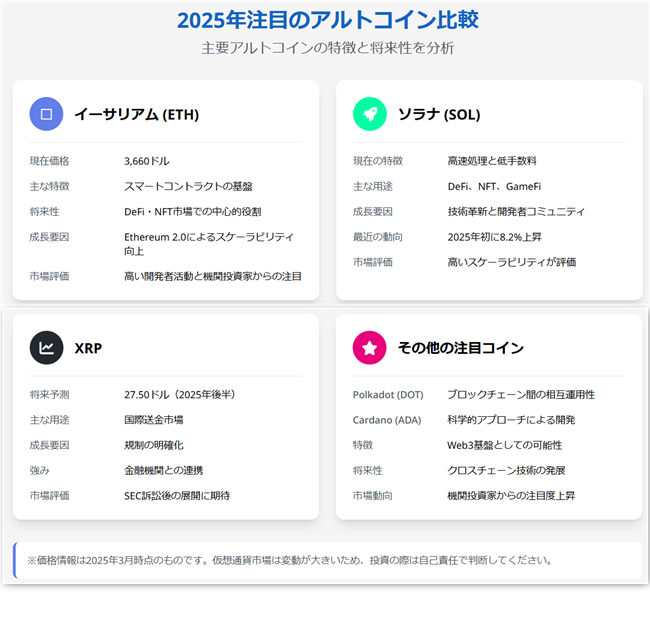This screenshot has height=619, width=650.
Task: Click 技術革新と開発者コミュニティ text
Action: (516, 211)
